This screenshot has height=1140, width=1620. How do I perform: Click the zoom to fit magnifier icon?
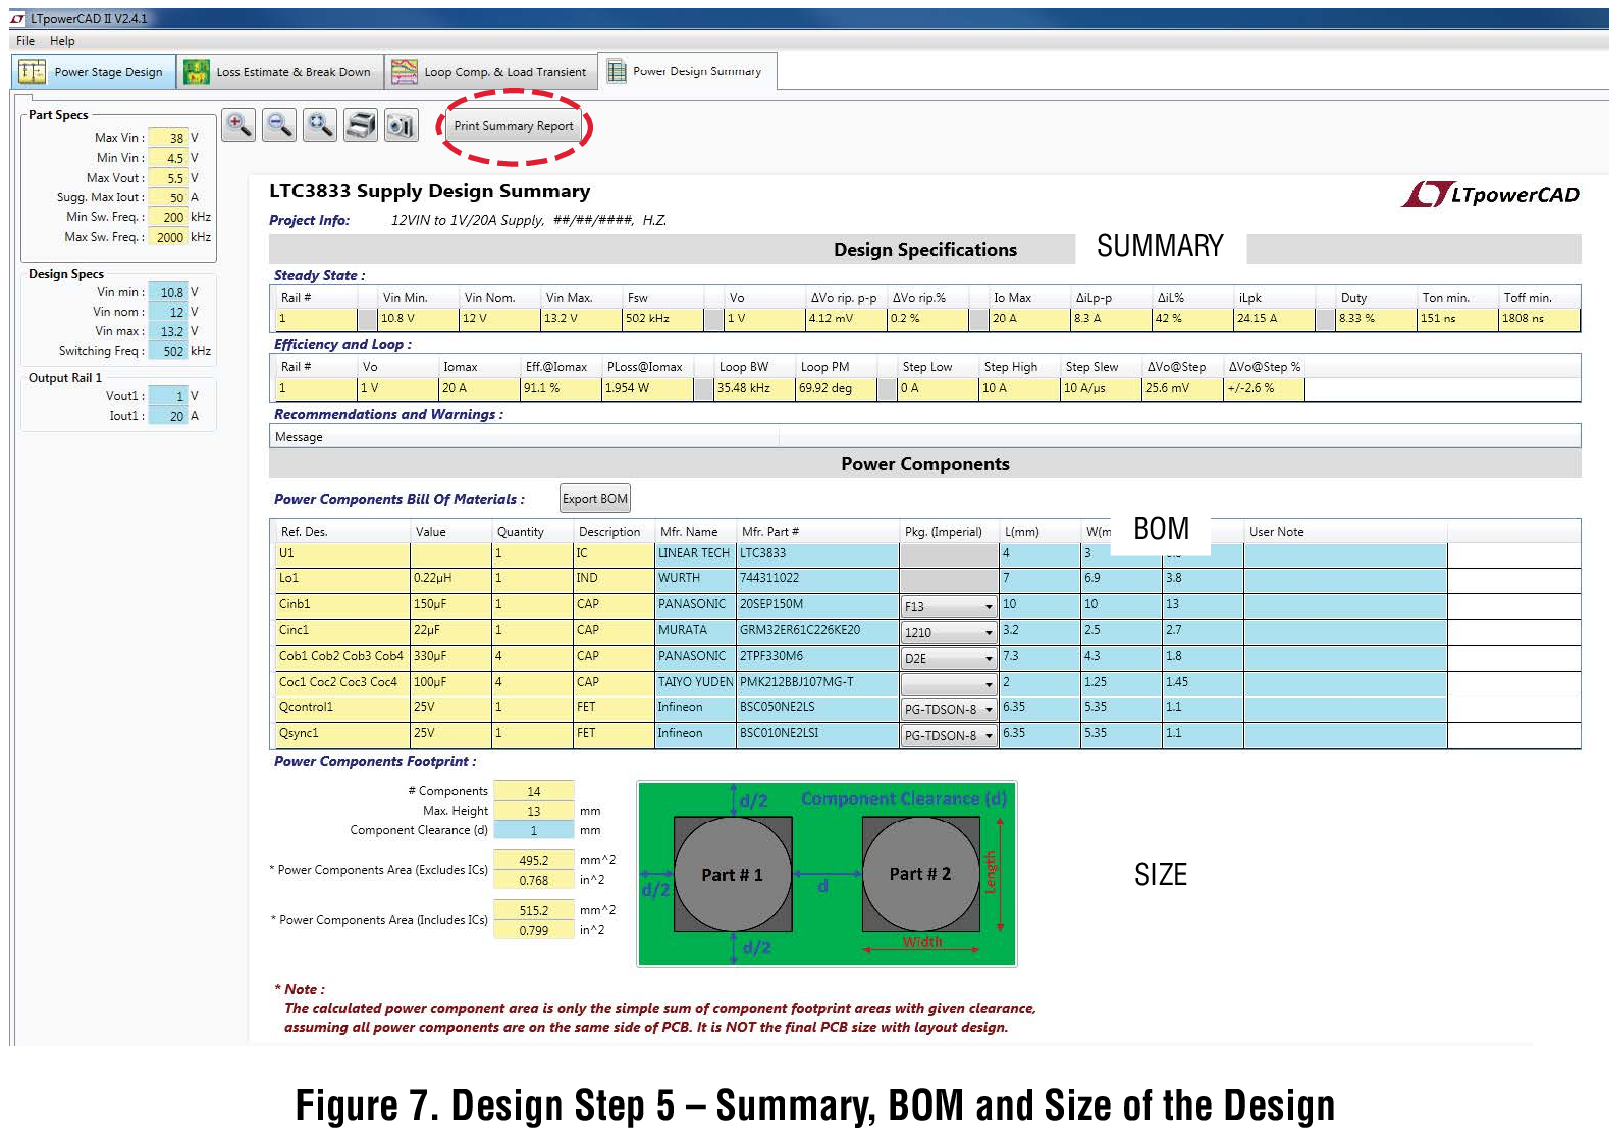pyautogui.click(x=320, y=125)
